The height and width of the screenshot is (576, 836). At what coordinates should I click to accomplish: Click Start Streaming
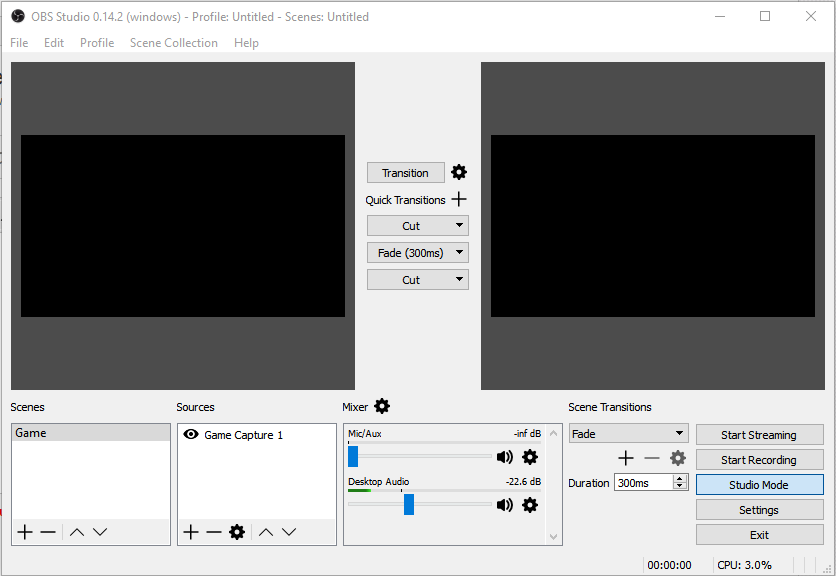759,435
